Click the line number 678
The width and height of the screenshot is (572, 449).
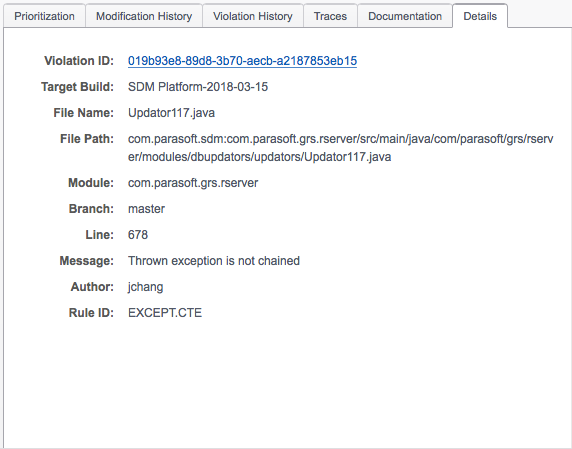pyautogui.click(x=138, y=235)
